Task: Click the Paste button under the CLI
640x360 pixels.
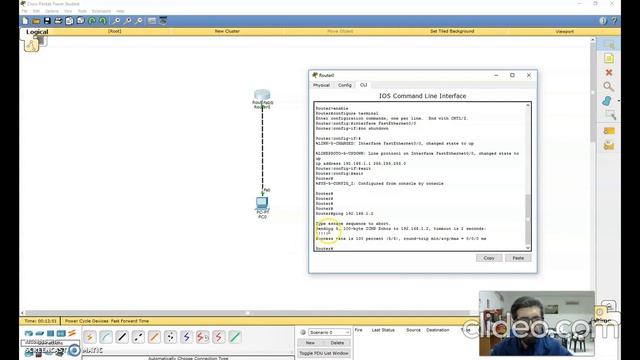Action: coord(518,258)
